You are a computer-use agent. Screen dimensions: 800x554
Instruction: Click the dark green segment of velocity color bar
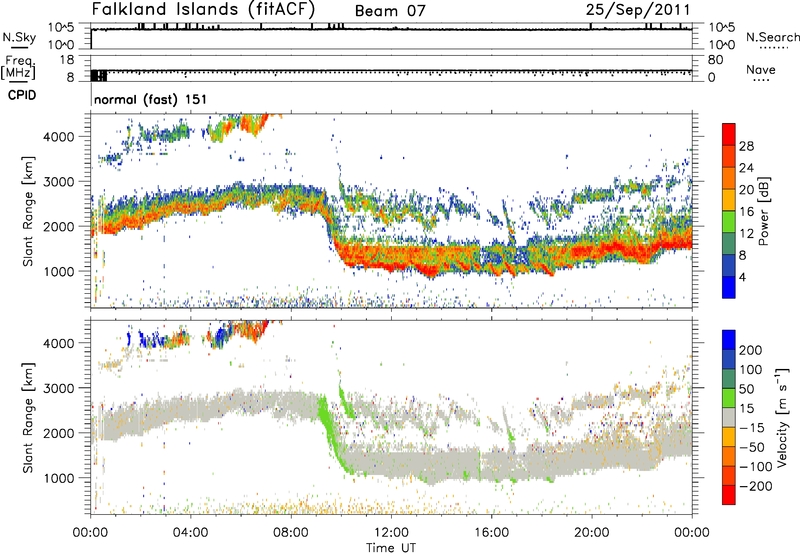click(729, 379)
